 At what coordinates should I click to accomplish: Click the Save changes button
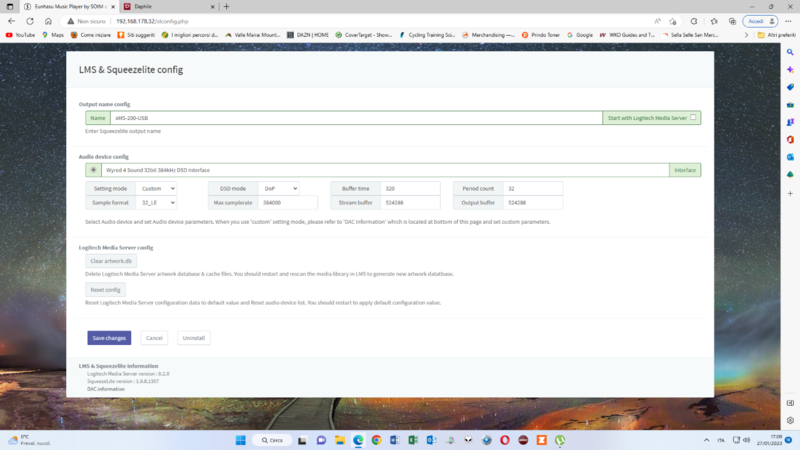click(x=109, y=338)
